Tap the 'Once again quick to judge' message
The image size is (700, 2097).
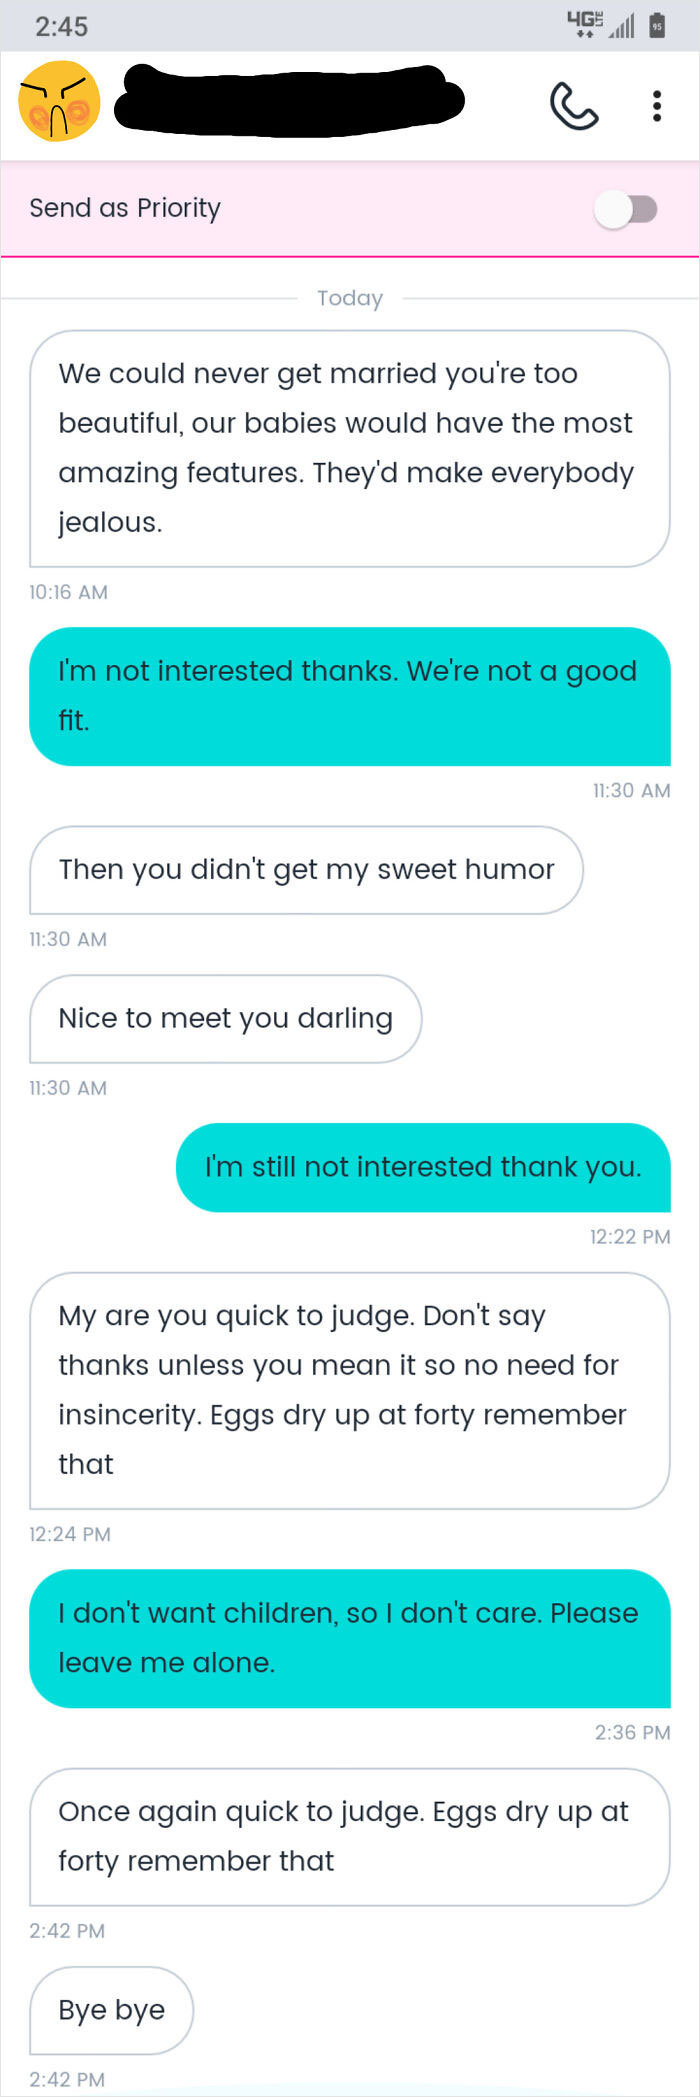pyautogui.click(x=349, y=1836)
